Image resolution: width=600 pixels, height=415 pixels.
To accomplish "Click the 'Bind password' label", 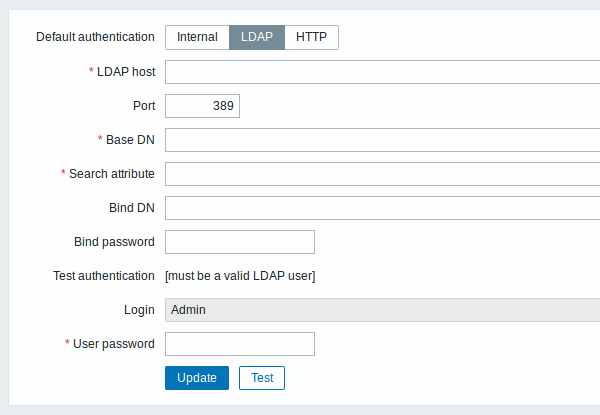I will click(114, 242).
